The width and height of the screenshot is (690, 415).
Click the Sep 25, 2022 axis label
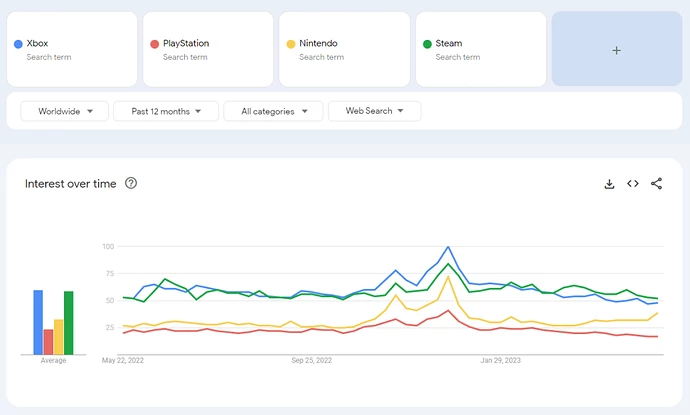[312, 360]
